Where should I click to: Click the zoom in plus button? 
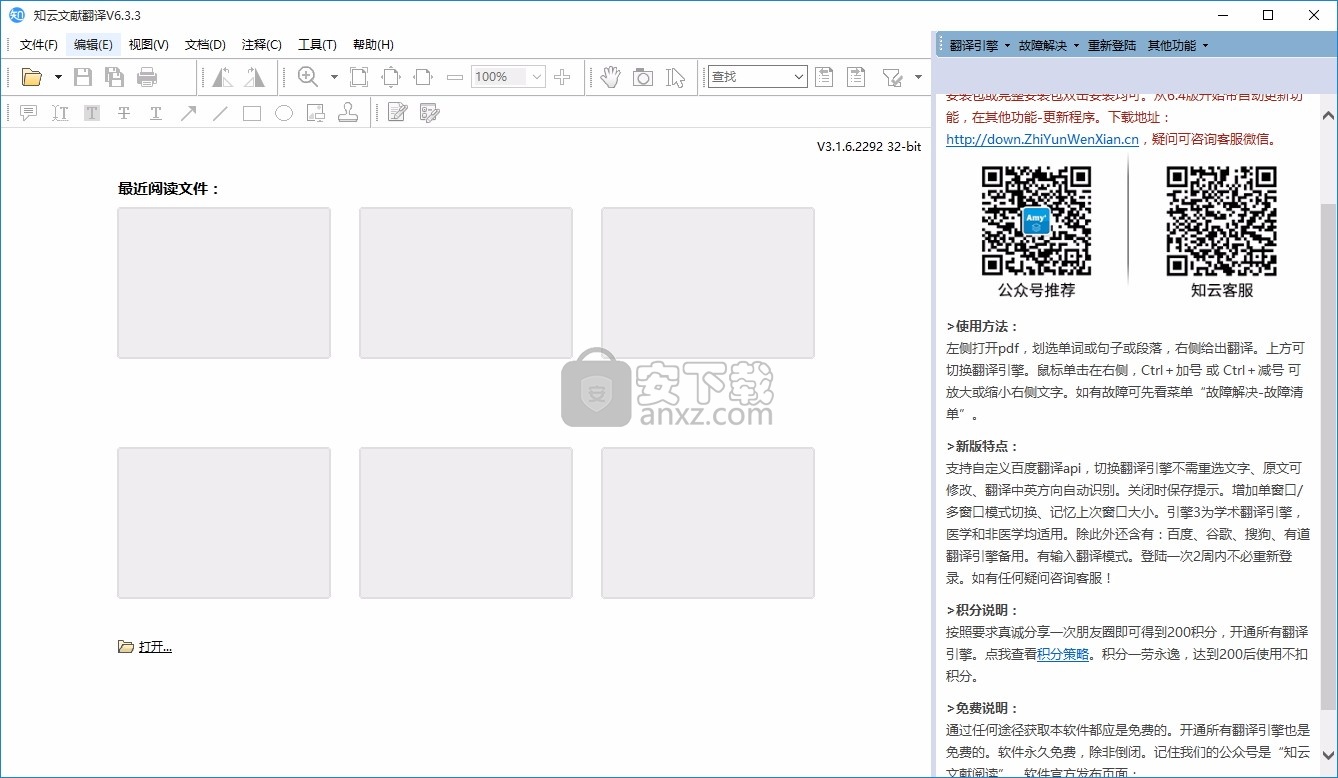[562, 77]
